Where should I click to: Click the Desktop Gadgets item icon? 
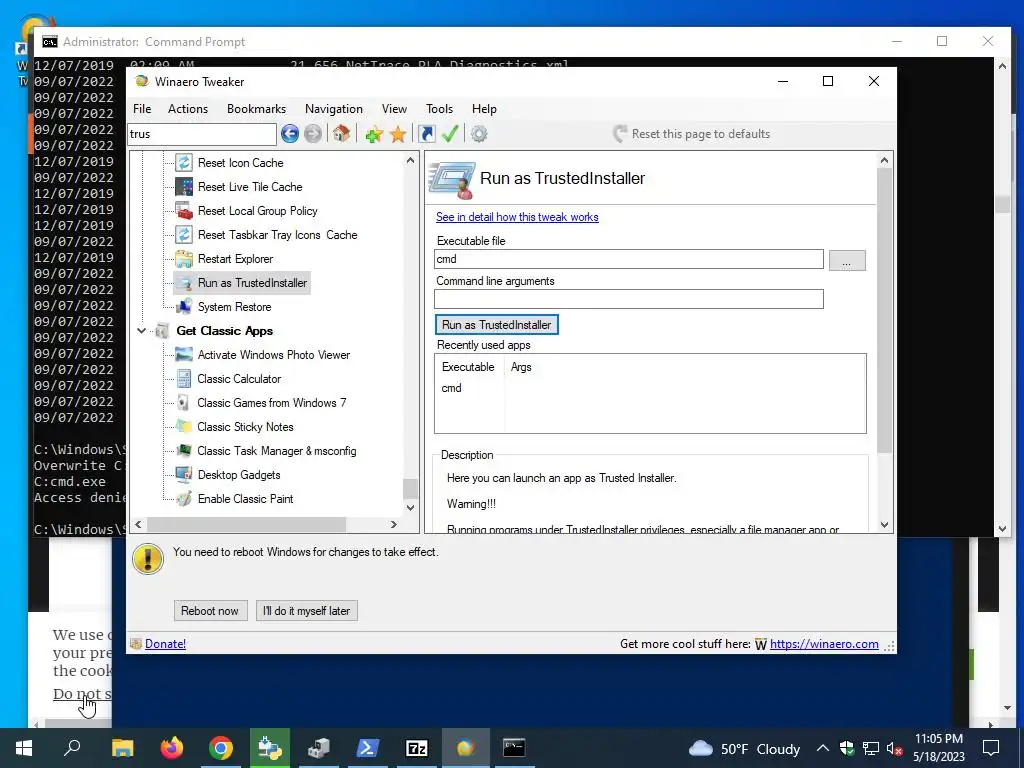coord(184,475)
